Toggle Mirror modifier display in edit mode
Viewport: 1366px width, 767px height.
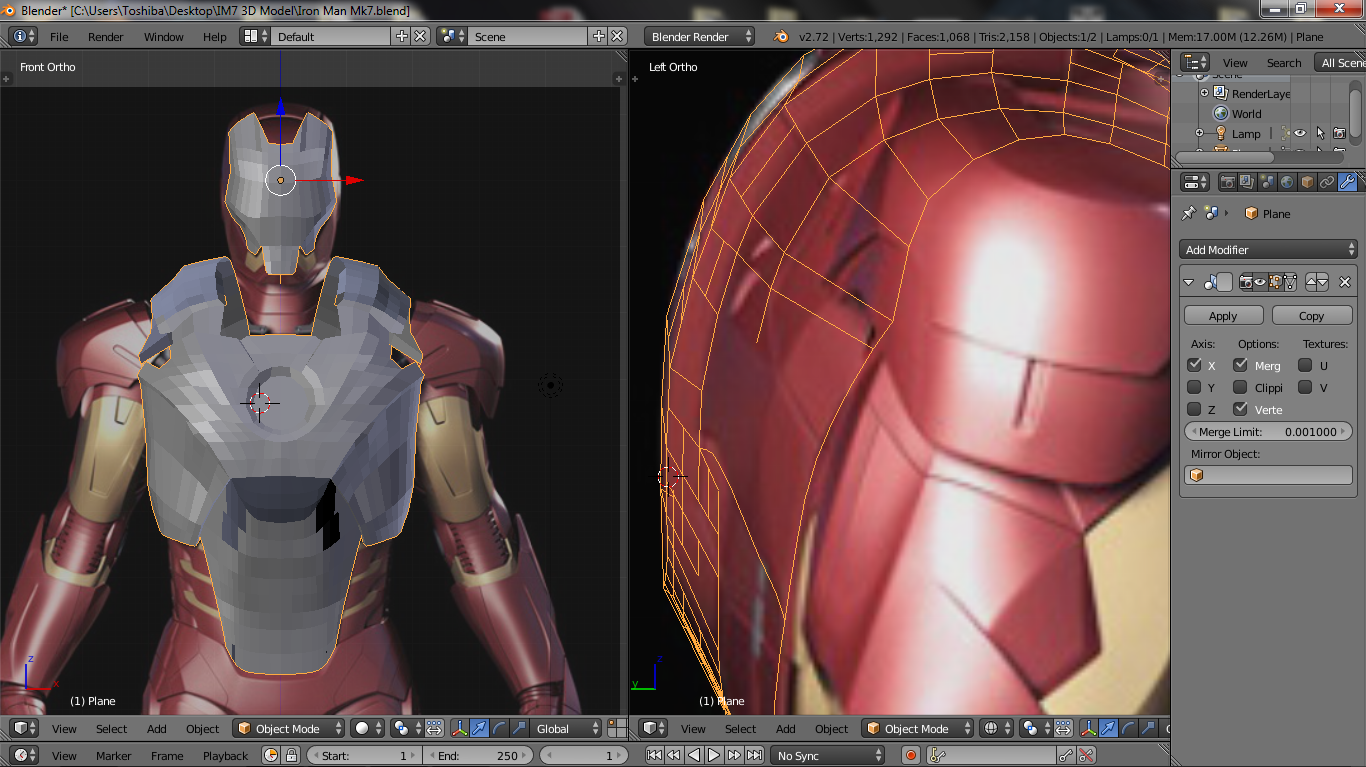tap(1275, 283)
